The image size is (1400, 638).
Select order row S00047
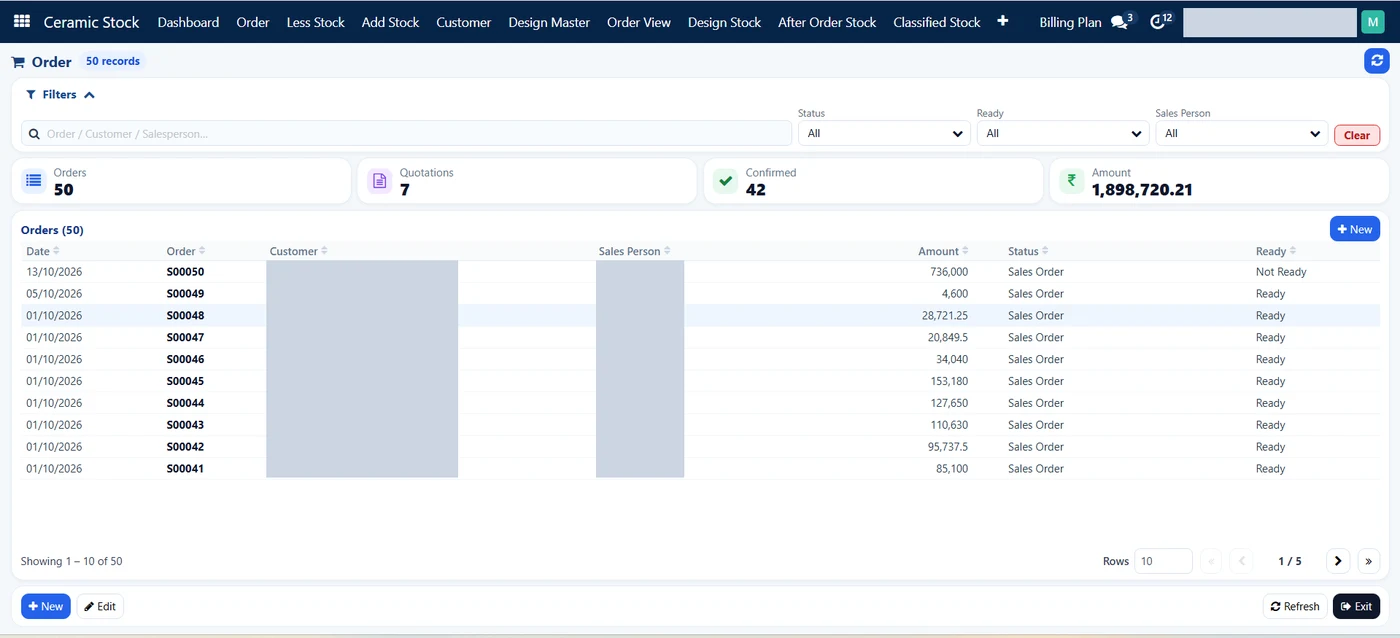(700, 338)
